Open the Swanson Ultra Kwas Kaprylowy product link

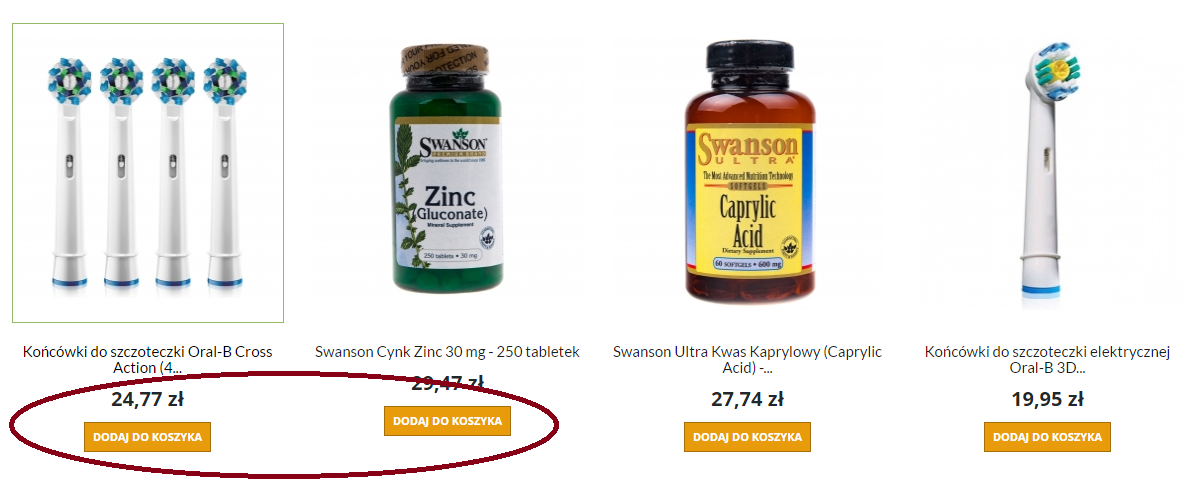tap(747, 360)
